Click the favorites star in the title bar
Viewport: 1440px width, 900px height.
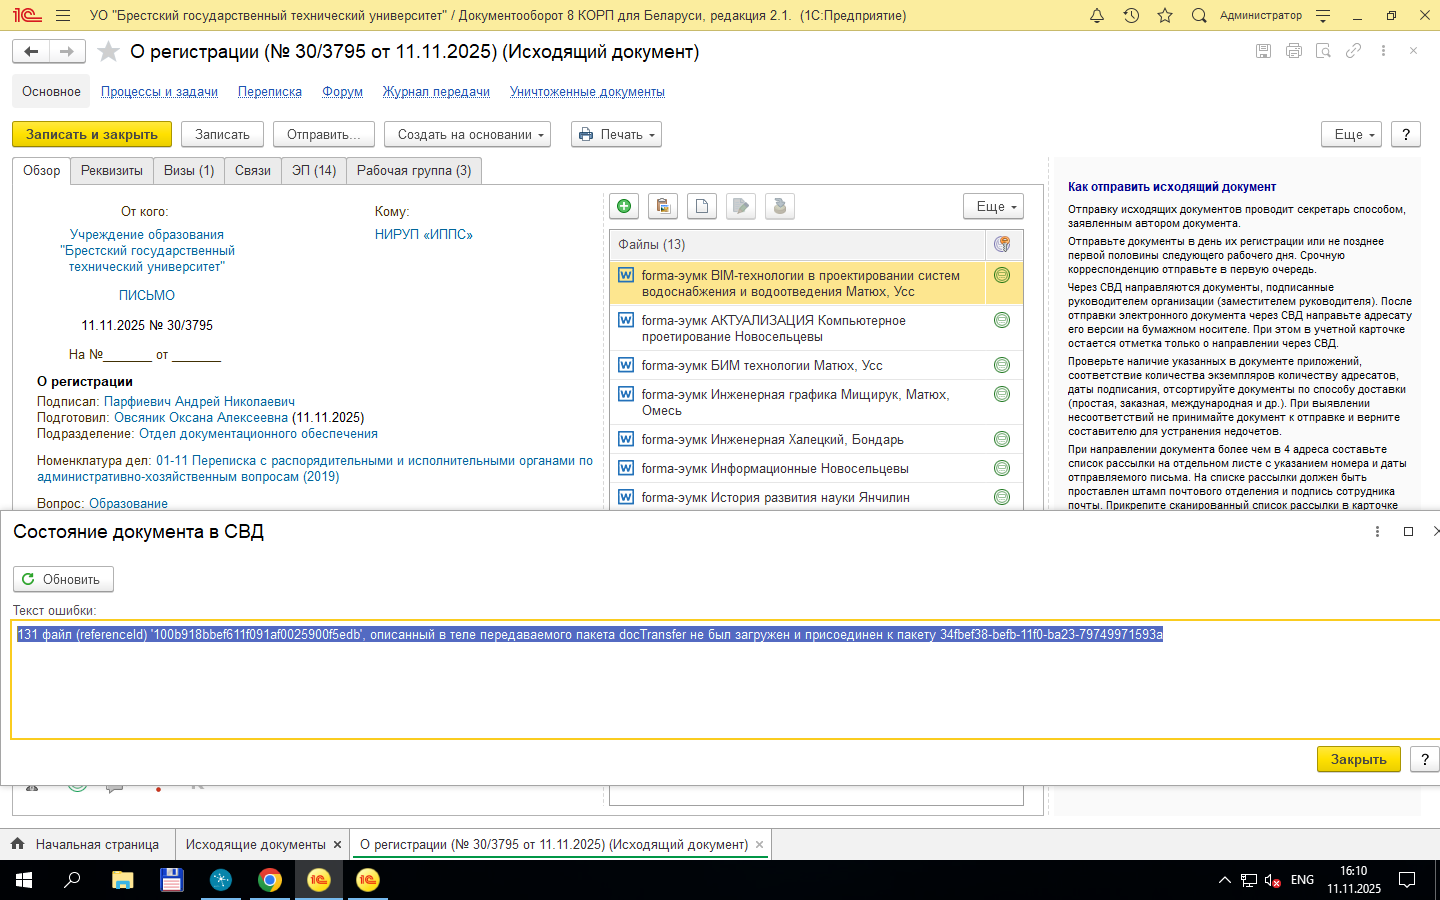click(x=1165, y=15)
